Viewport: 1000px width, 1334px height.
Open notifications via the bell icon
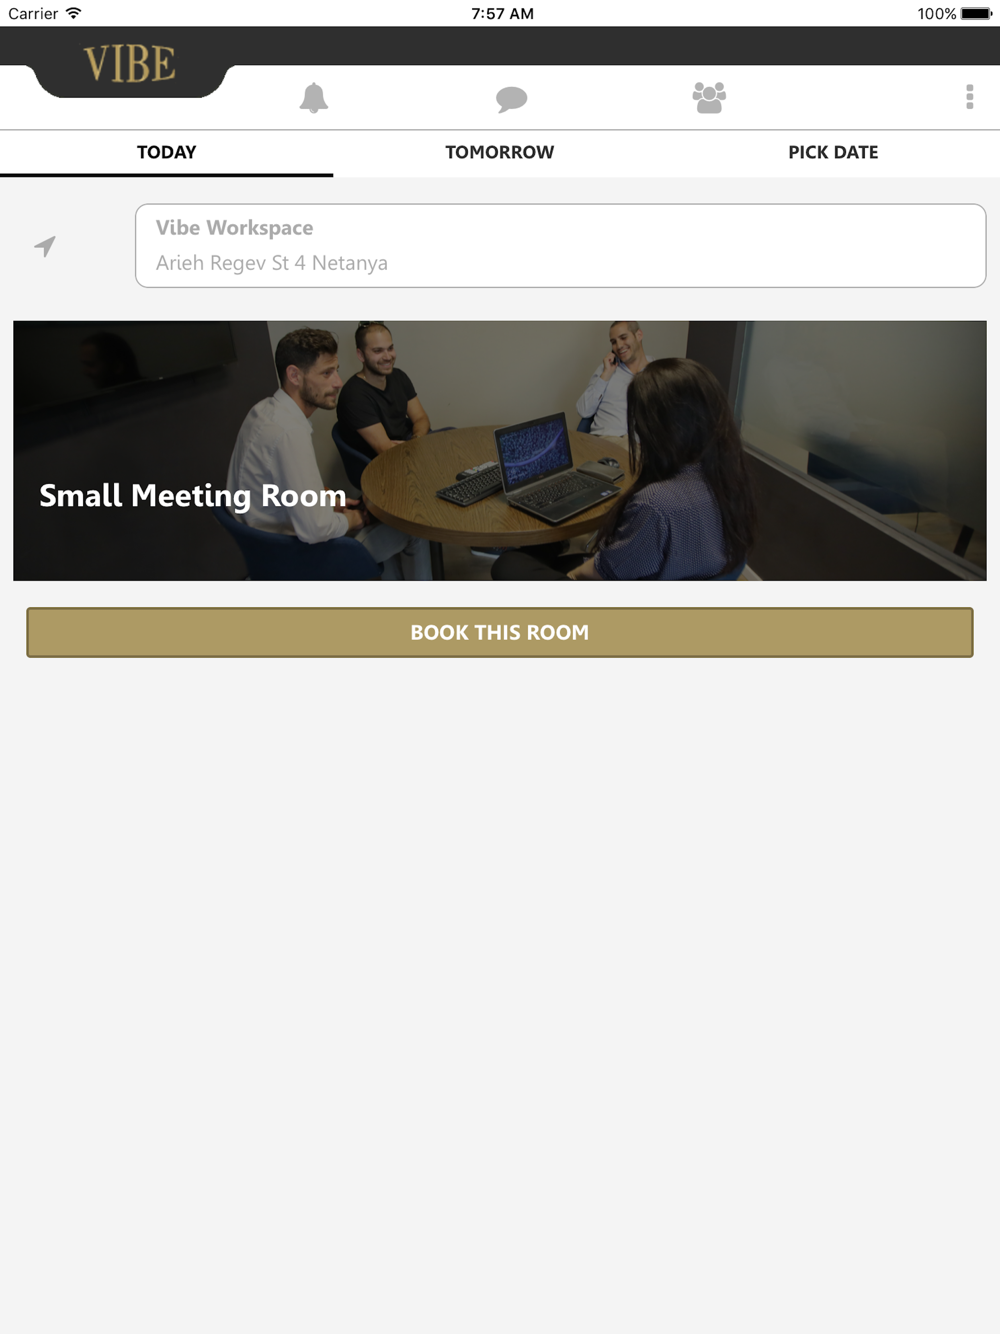pyautogui.click(x=313, y=98)
